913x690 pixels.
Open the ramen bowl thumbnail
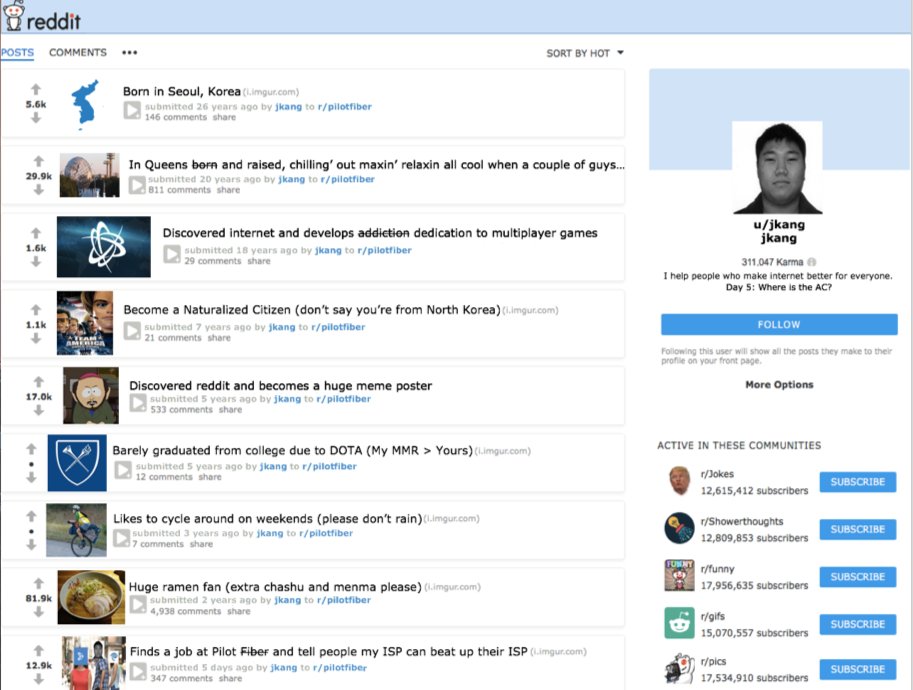[x=91, y=597]
